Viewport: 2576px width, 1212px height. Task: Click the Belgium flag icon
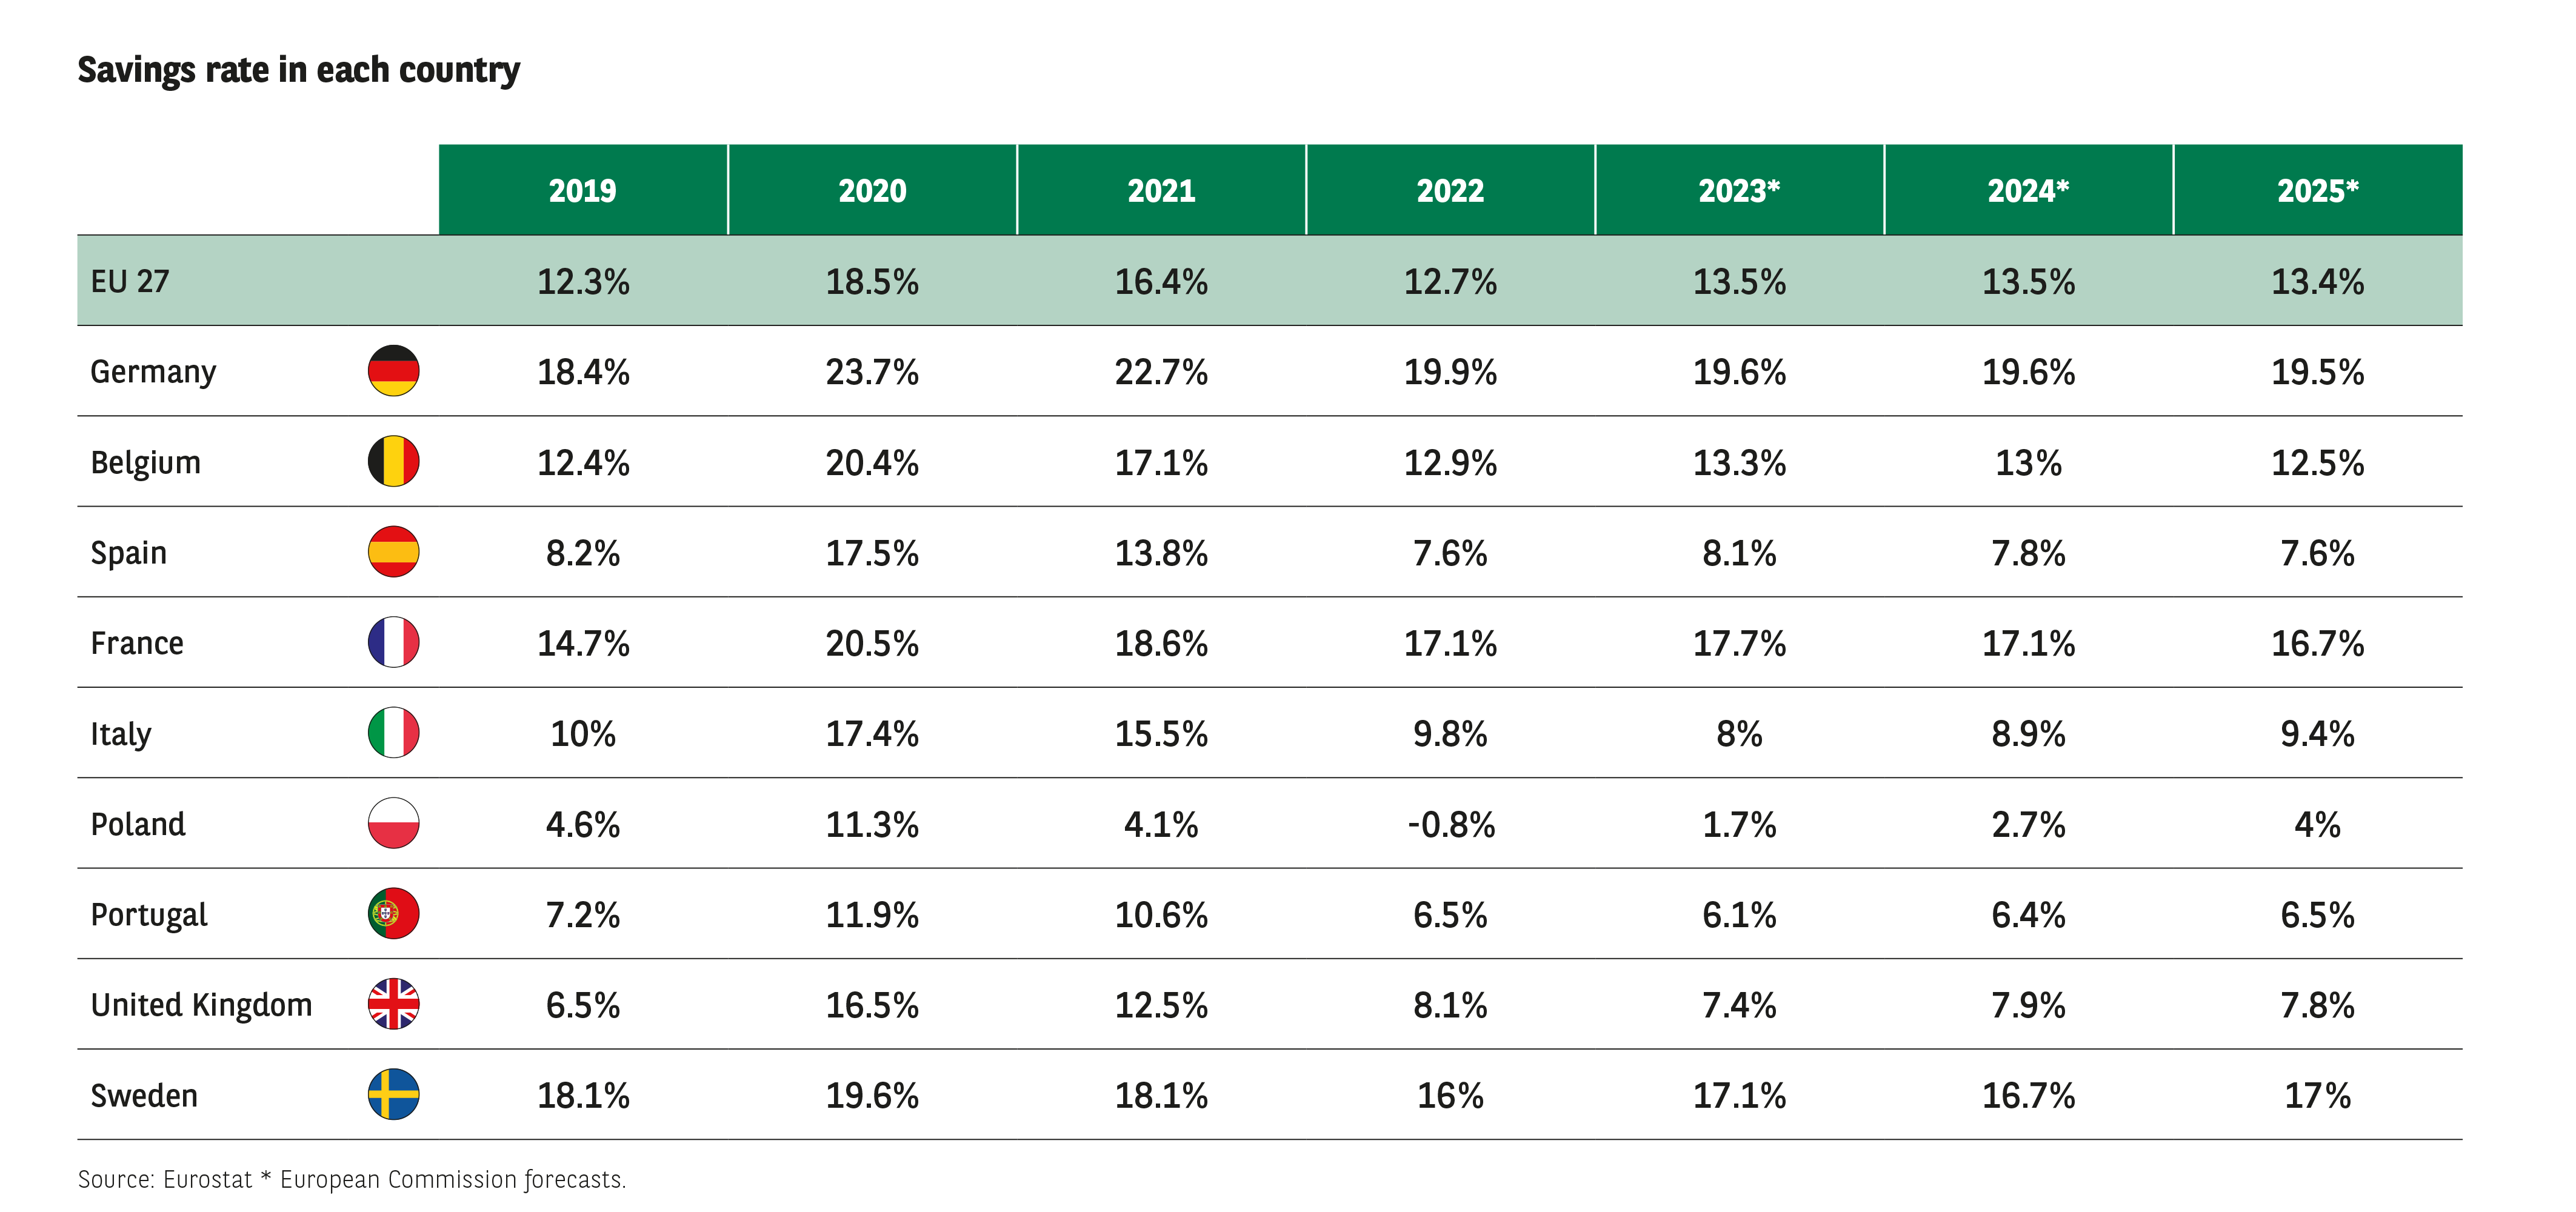(x=393, y=461)
